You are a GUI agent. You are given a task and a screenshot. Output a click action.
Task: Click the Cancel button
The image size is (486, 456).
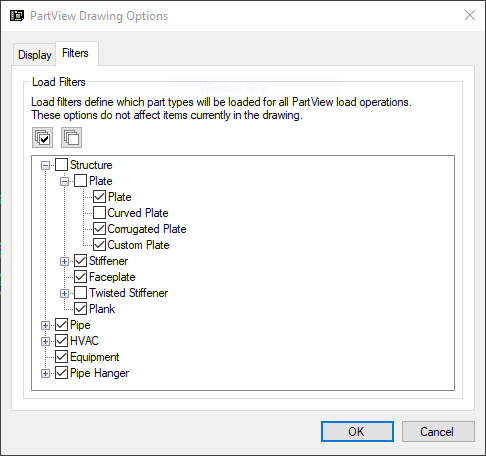tap(438, 432)
